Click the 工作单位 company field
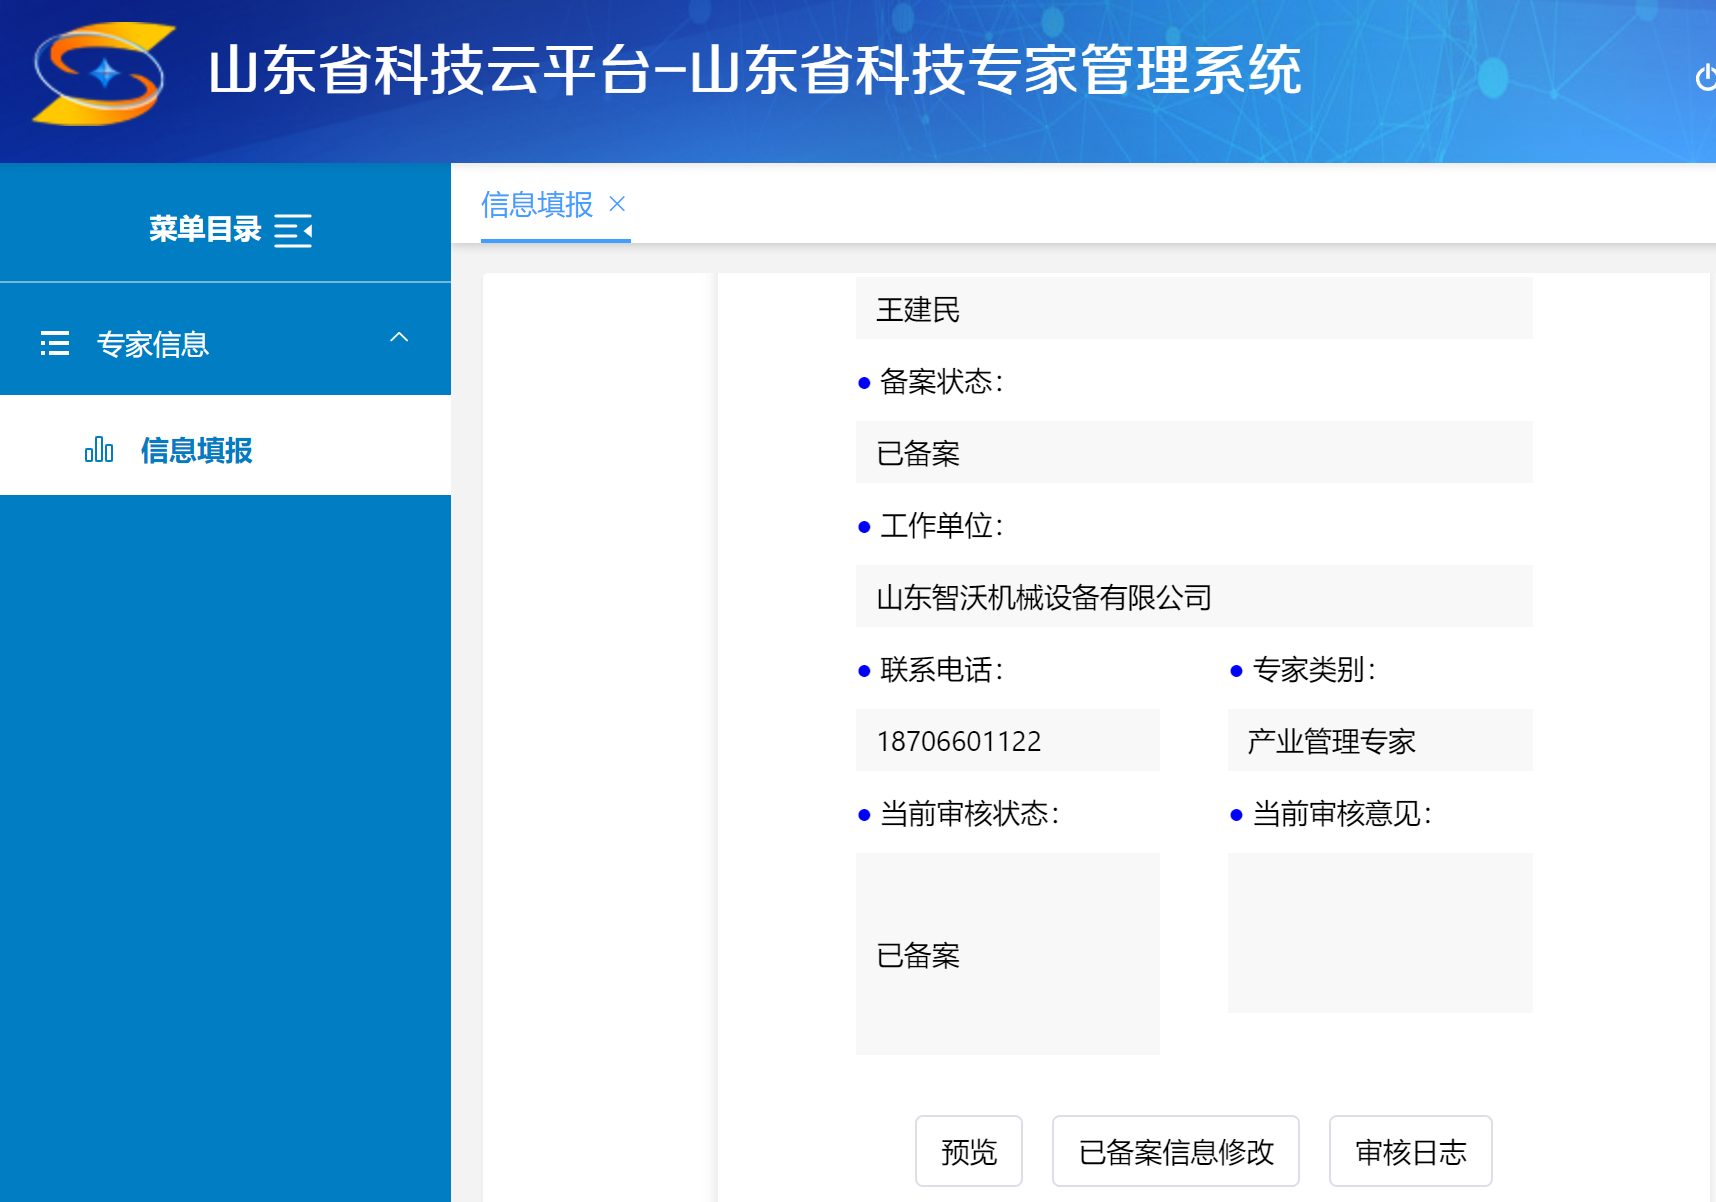Screen dimensions: 1716x1202 (1193, 597)
